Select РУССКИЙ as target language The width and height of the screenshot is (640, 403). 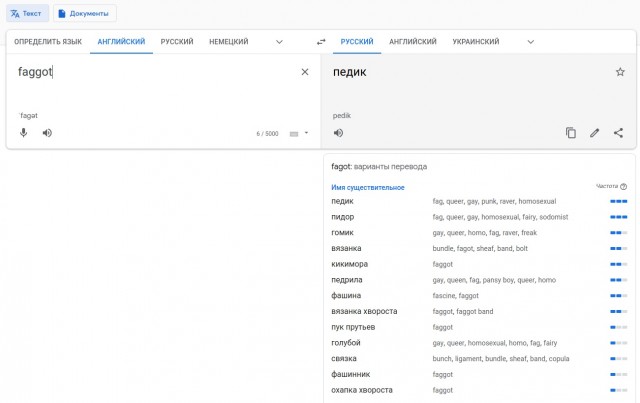(x=357, y=42)
